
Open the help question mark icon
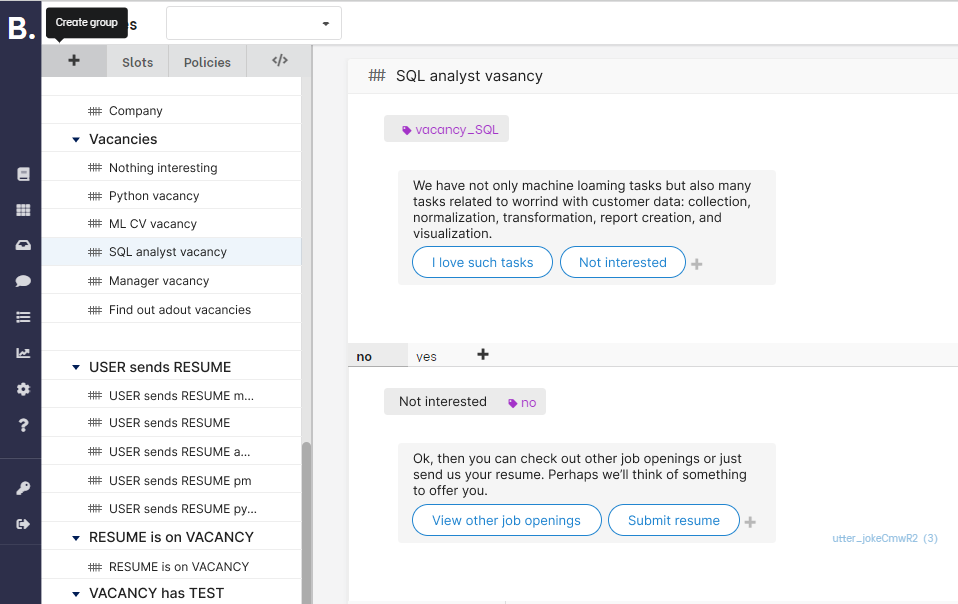pos(23,425)
